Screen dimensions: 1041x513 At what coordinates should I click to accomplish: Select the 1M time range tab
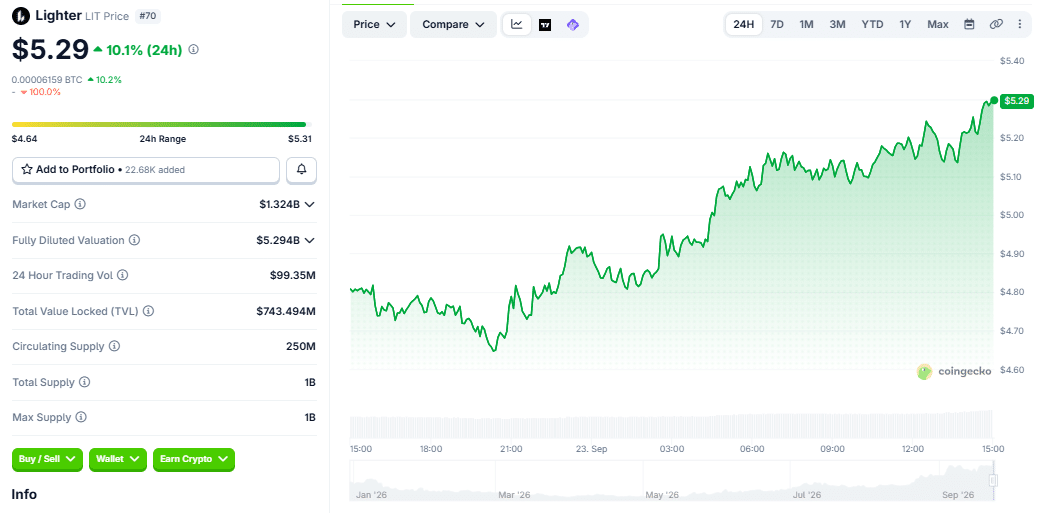click(x=807, y=25)
